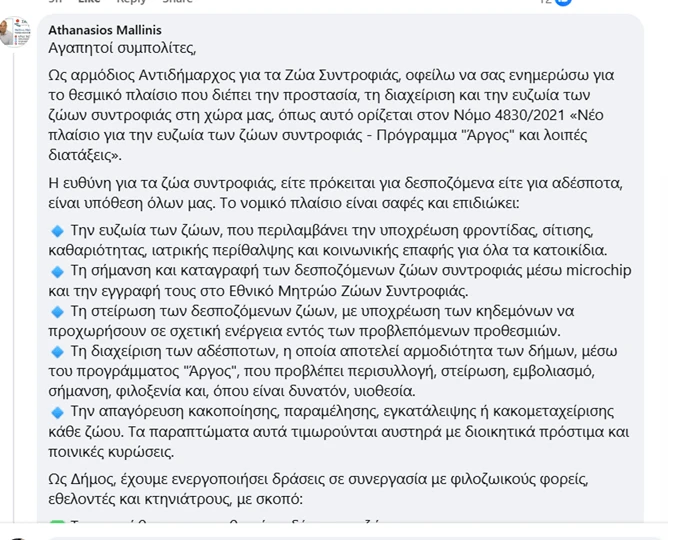693x540 pixels.
Task: Click blue diamond before 'Τη σήμανση και καταγραφή'
Action: [x=57, y=271]
